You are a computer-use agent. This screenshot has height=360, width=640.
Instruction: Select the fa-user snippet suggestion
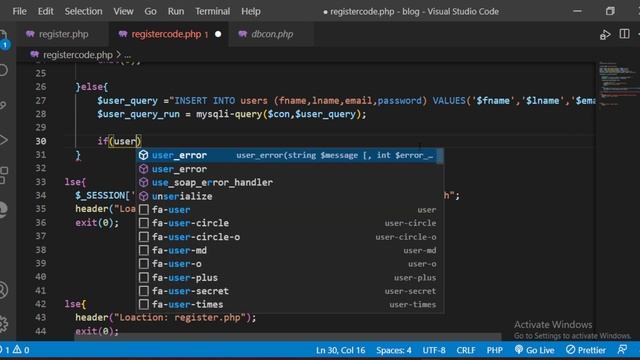pyautogui.click(x=289, y=210)
